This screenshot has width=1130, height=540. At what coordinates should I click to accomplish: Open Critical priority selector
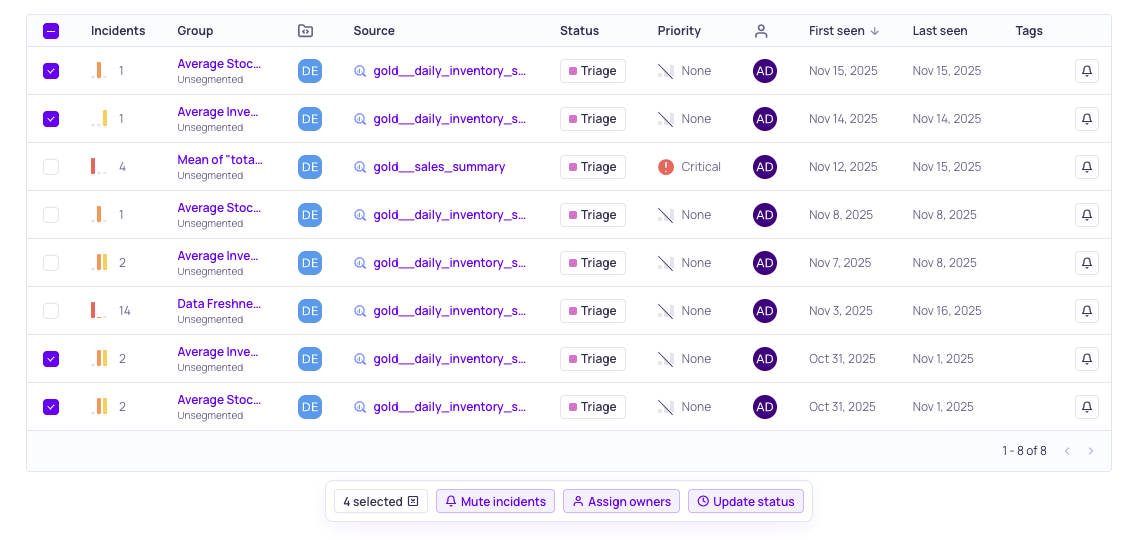pos(689,167)
